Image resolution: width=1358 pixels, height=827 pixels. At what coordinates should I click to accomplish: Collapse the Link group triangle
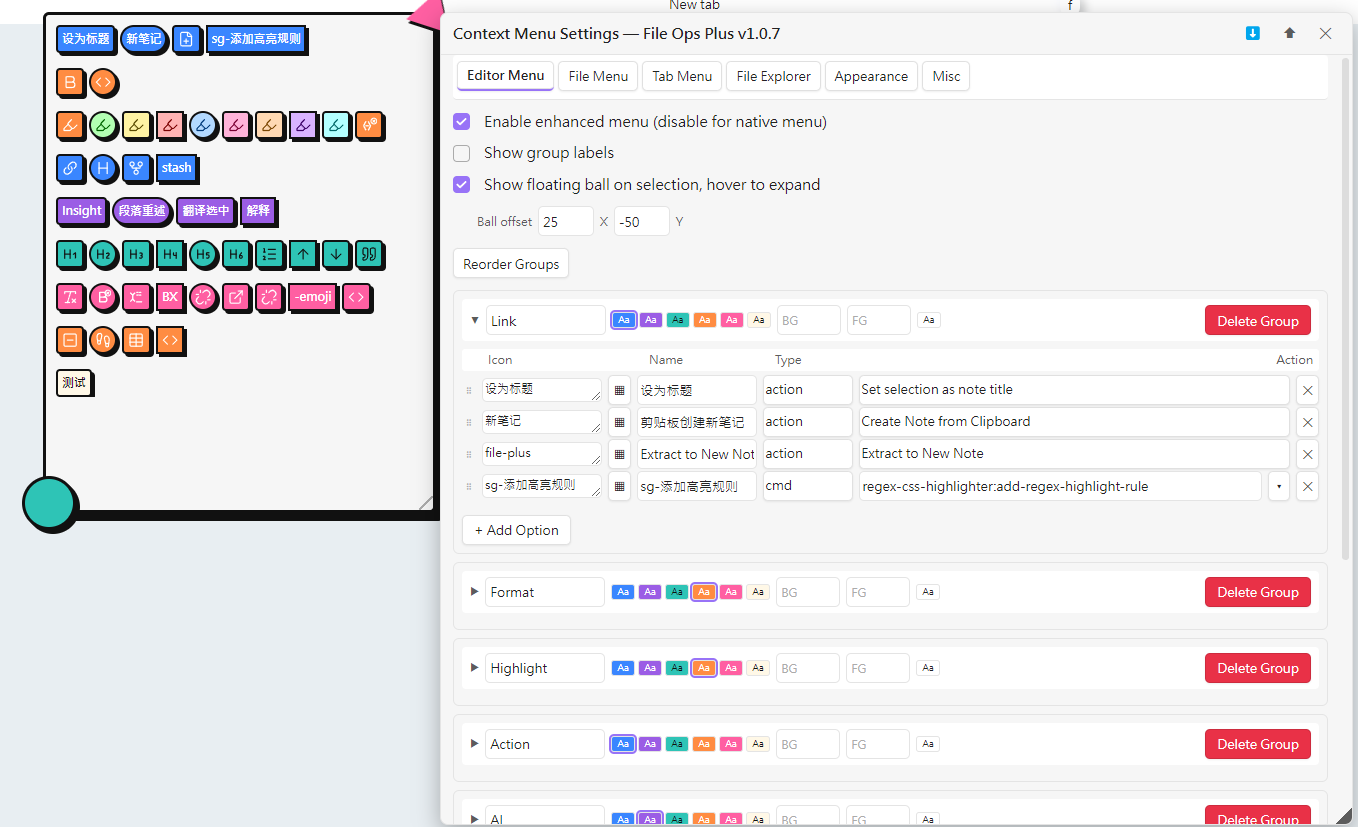[x=475, y=321]
